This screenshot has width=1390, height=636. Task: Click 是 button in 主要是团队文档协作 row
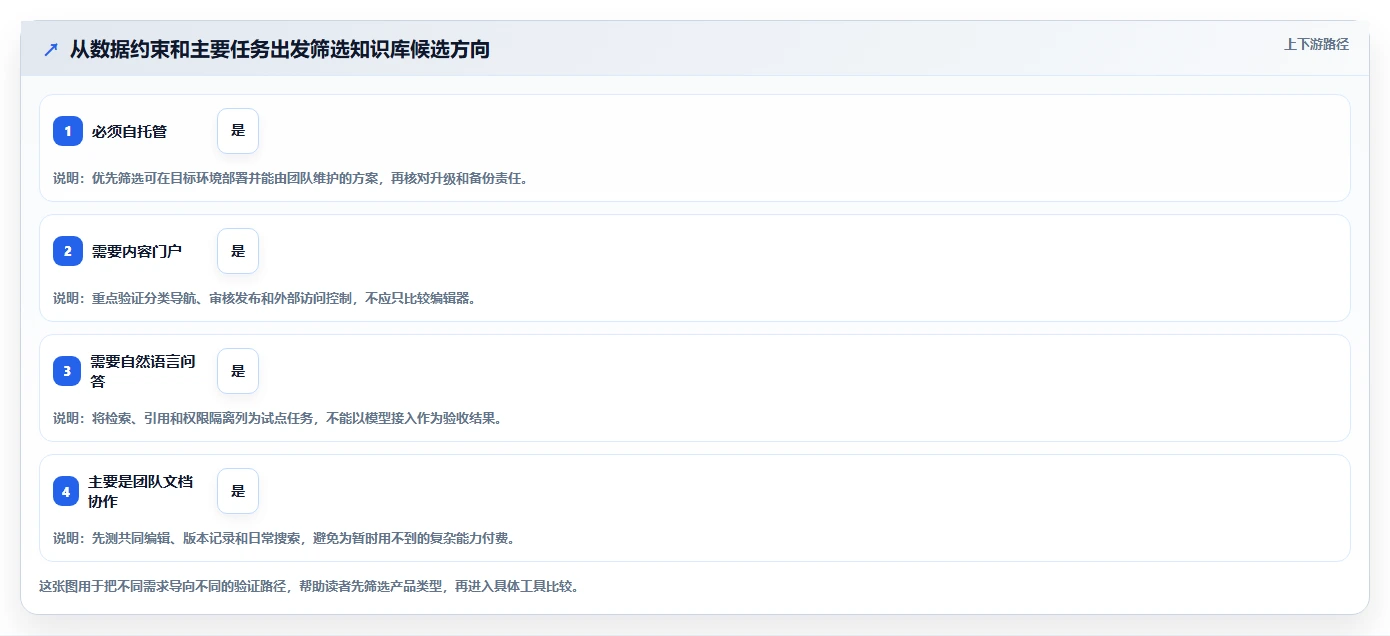coord(238,491)
